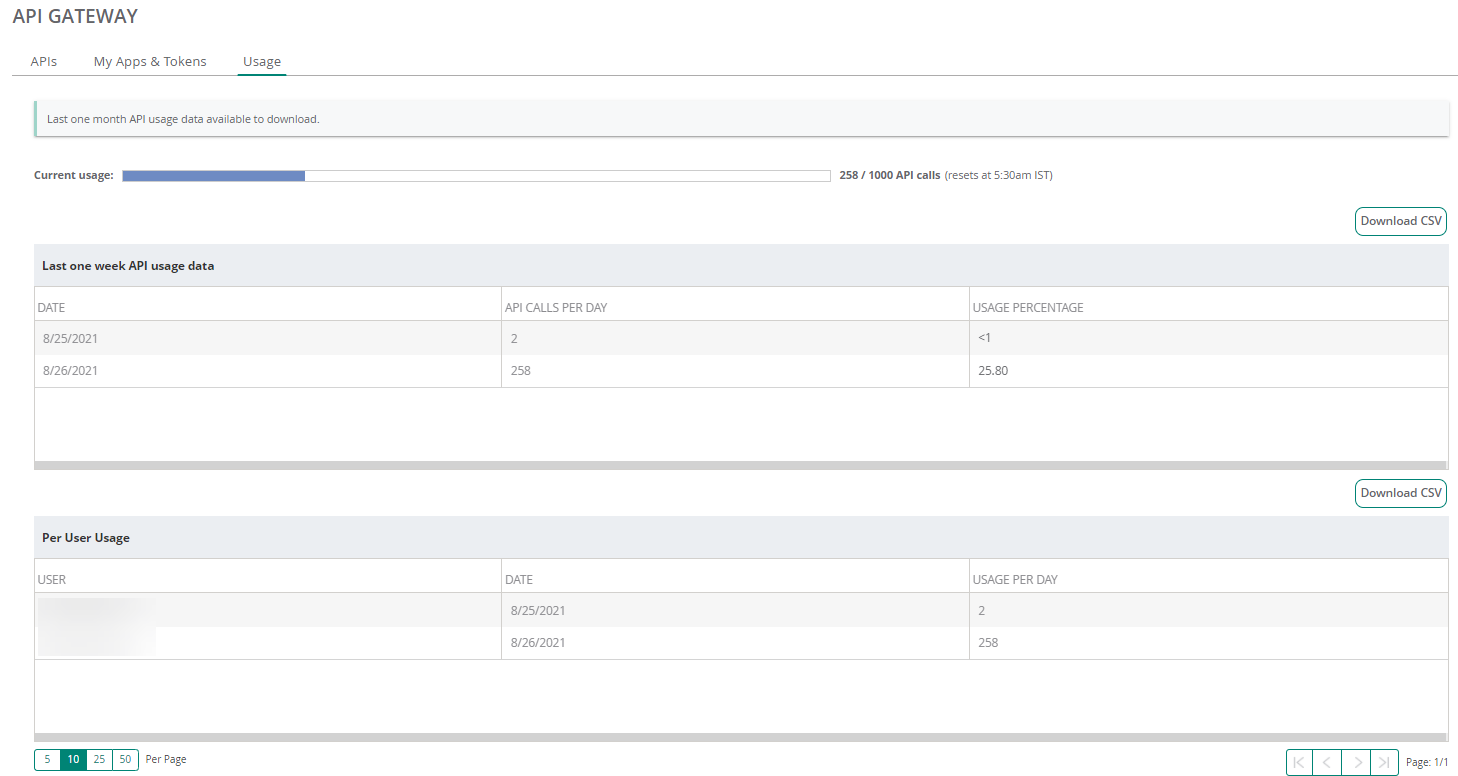Click the USAGE PERCENTAGE column header
The image size is (1458, 776).
click(1028, 307)
